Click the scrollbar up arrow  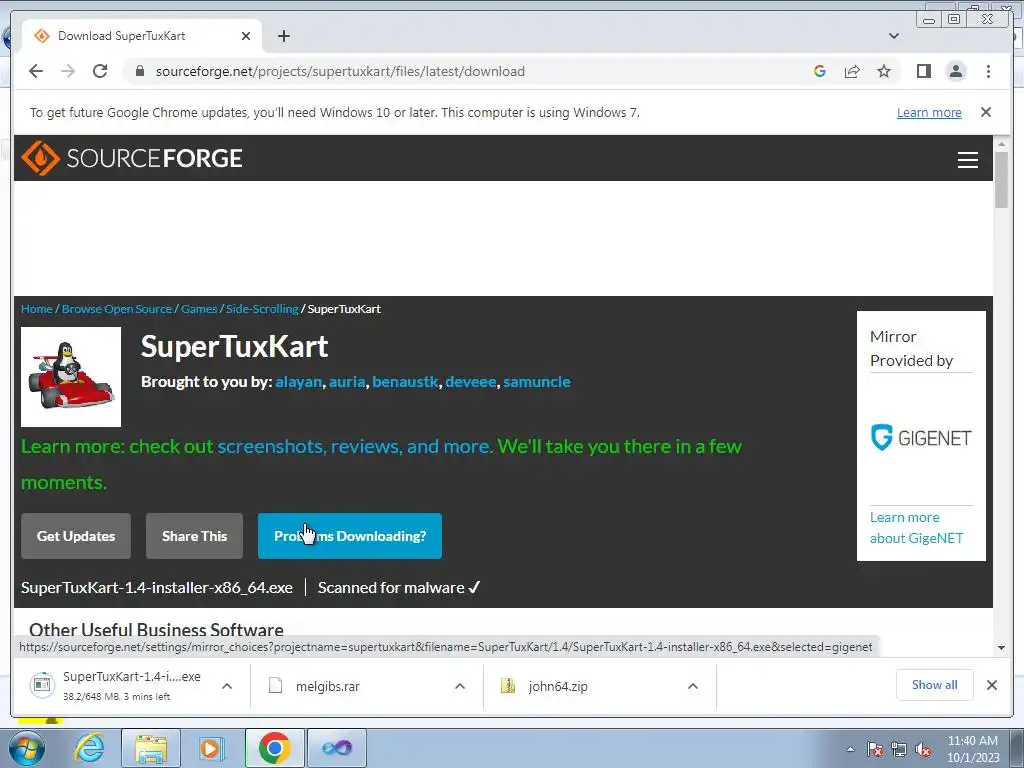tap(1001, 143)
